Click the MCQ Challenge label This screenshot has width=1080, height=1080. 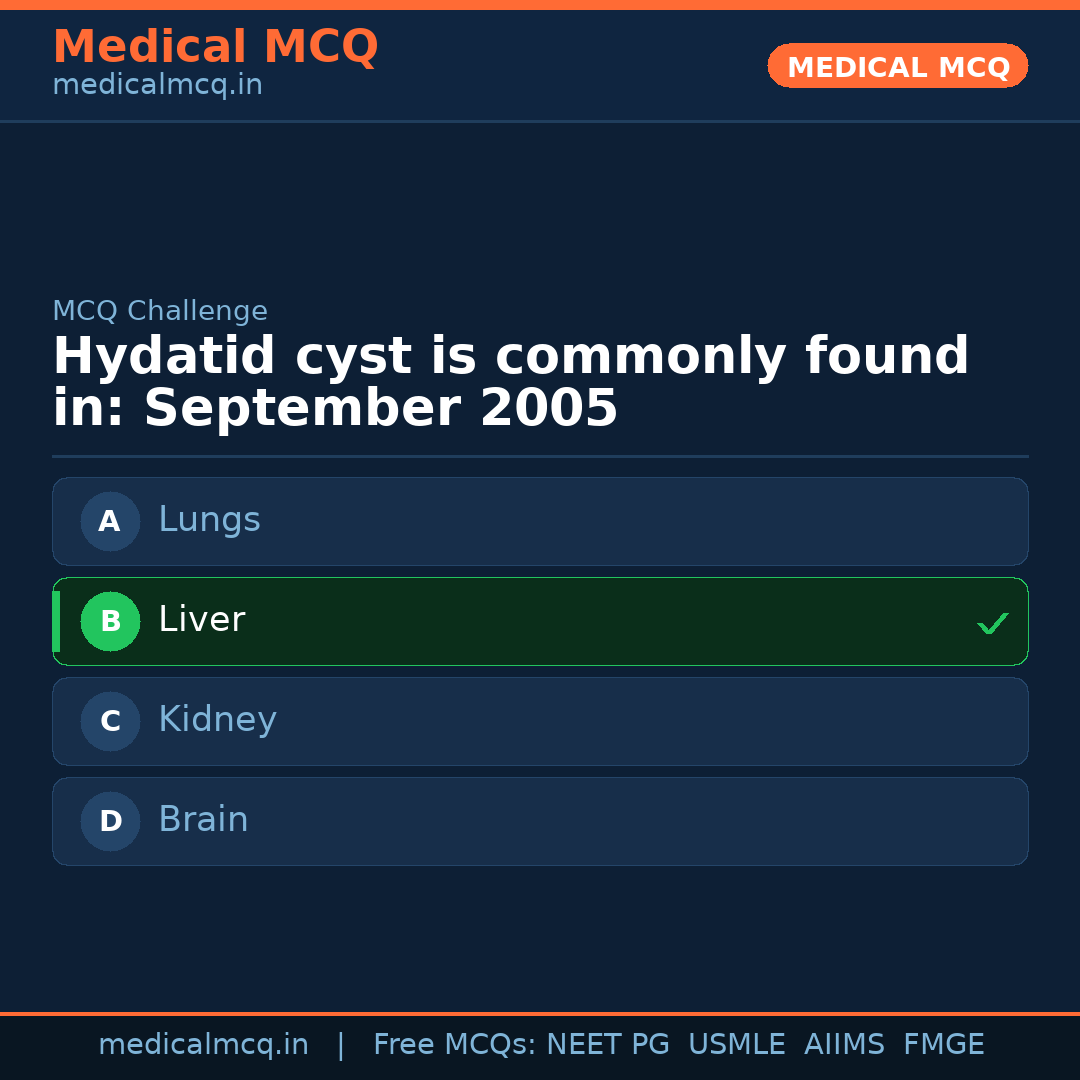[x=160, y=311]
